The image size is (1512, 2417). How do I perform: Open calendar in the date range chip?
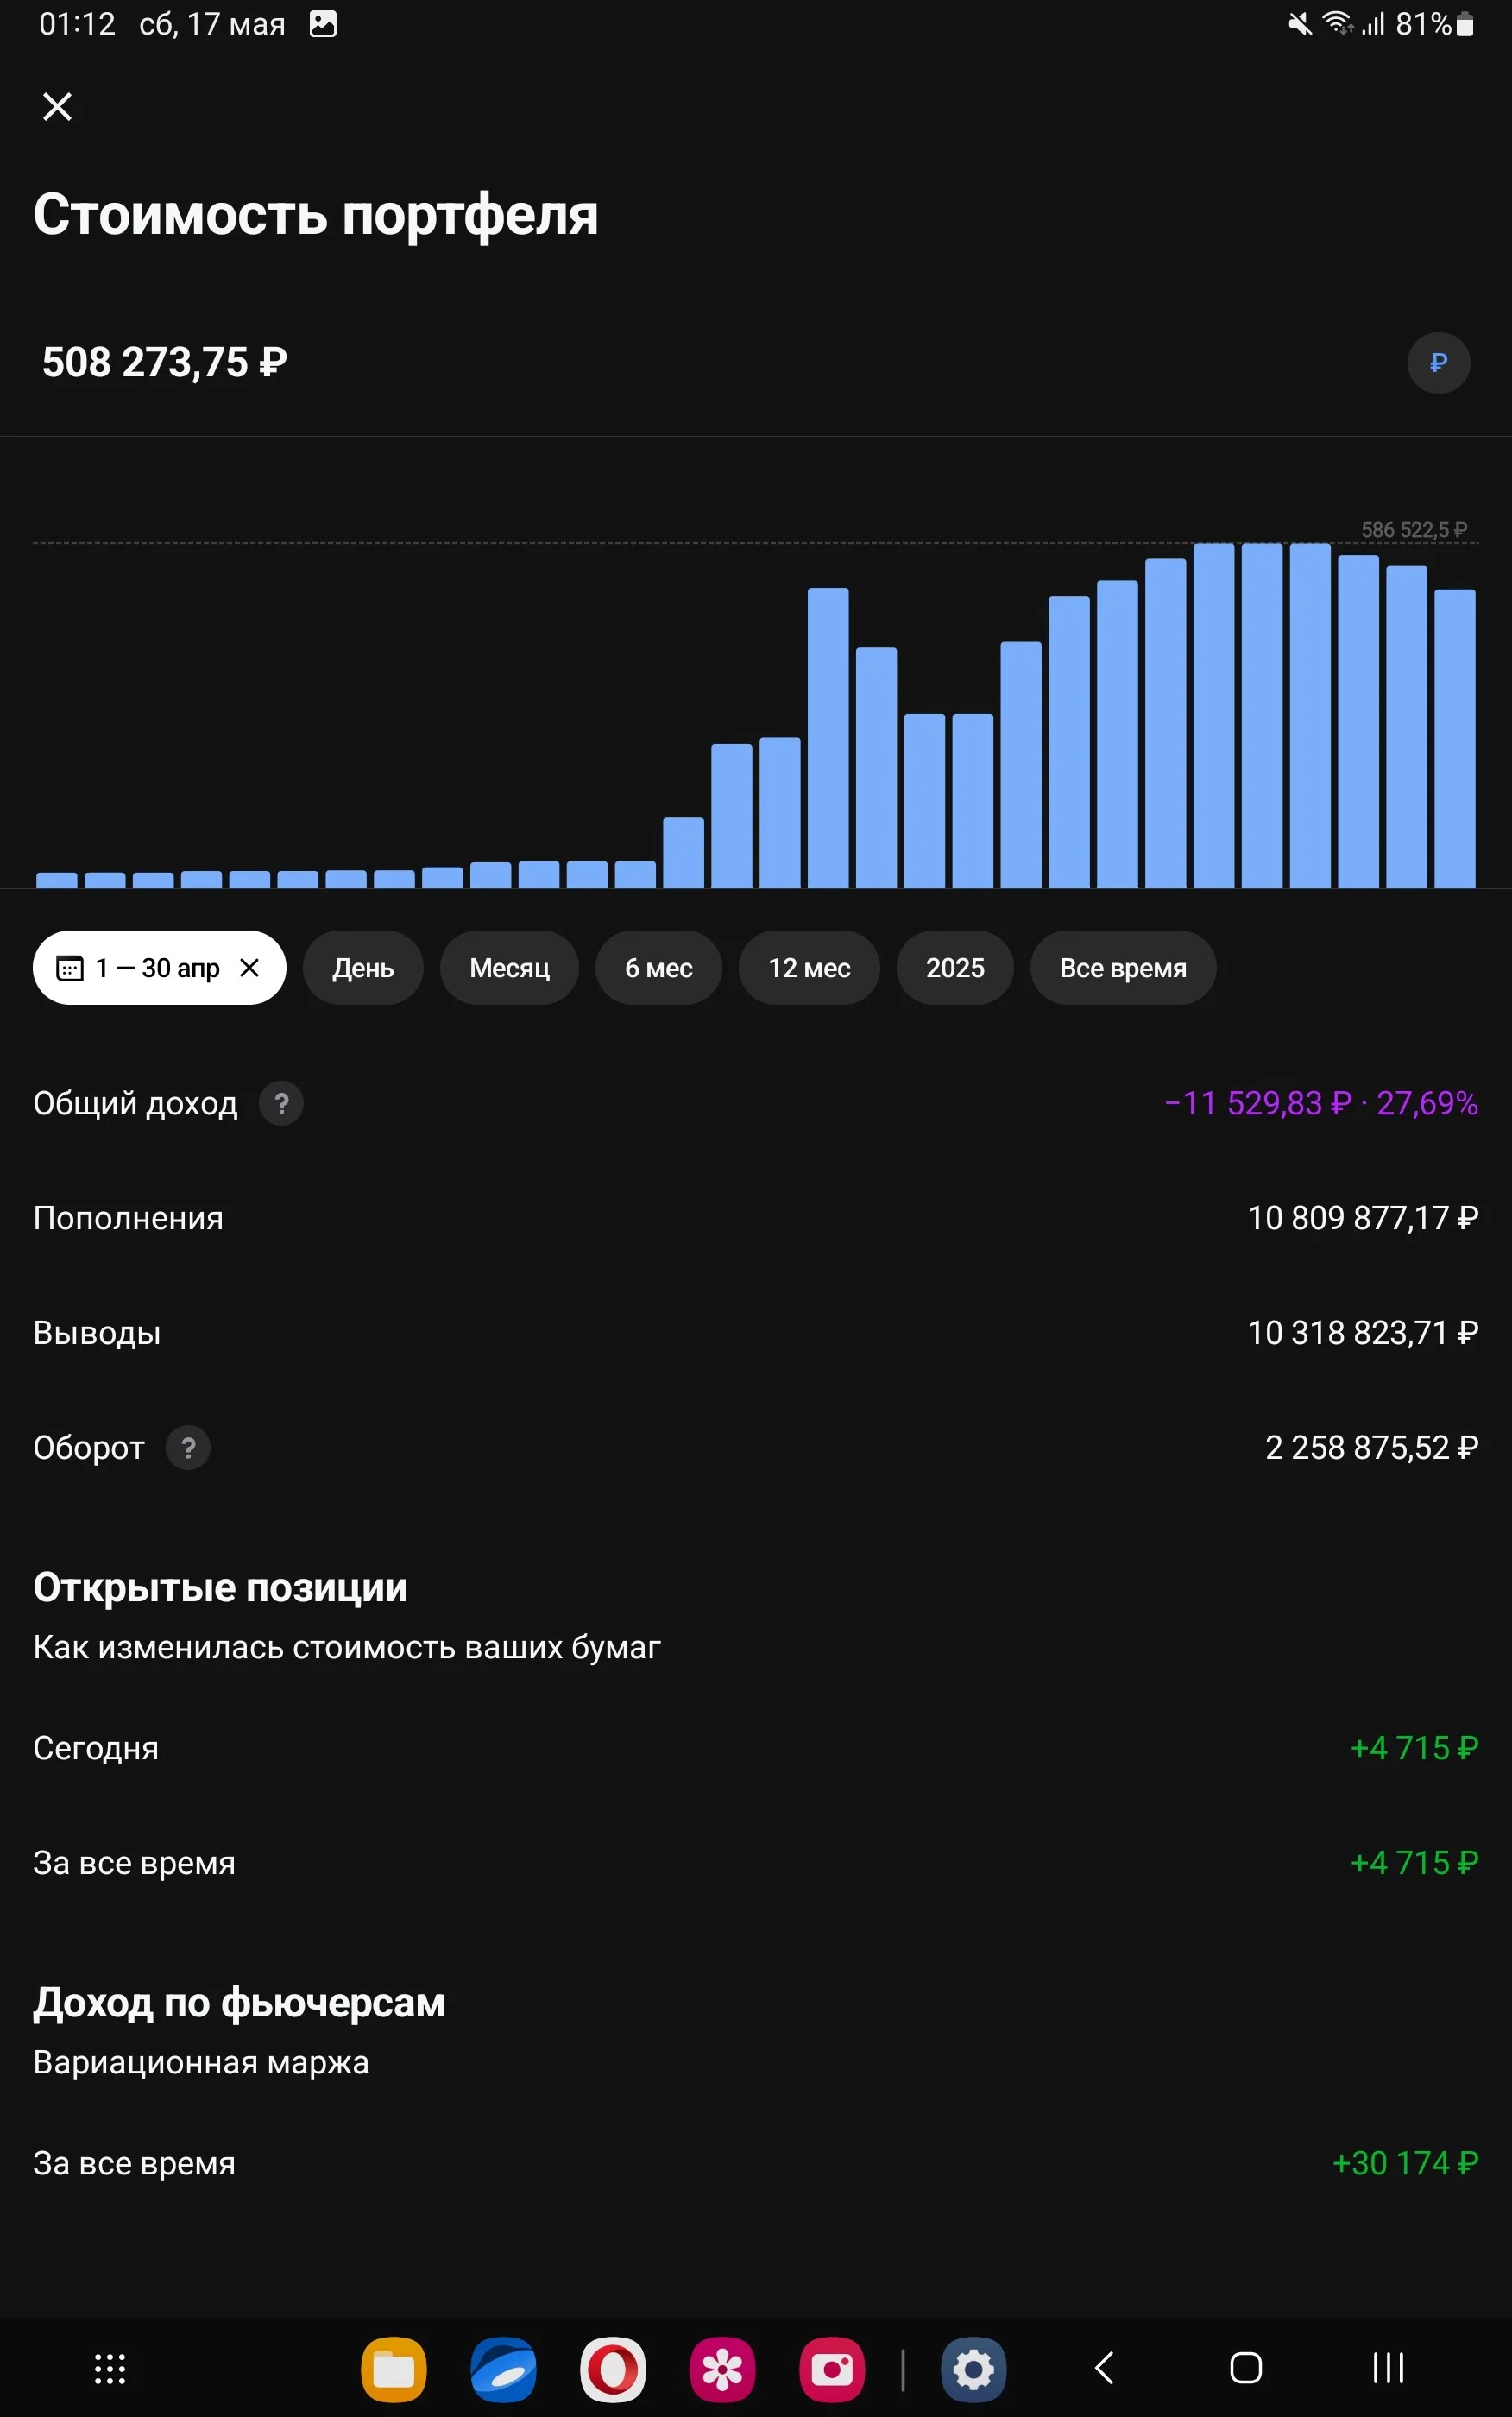tap(69, 967)
